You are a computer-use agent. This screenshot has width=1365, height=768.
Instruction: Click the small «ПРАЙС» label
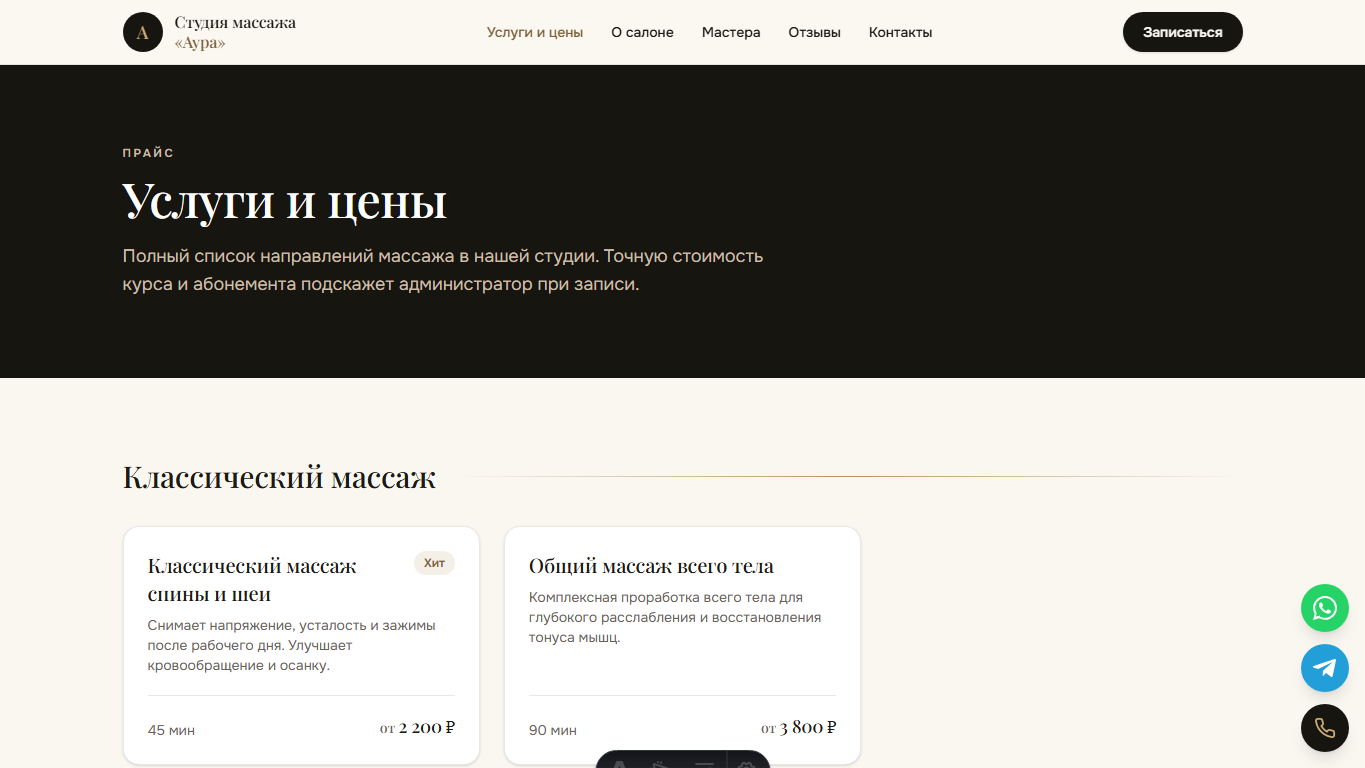click(x=148, y=153)
